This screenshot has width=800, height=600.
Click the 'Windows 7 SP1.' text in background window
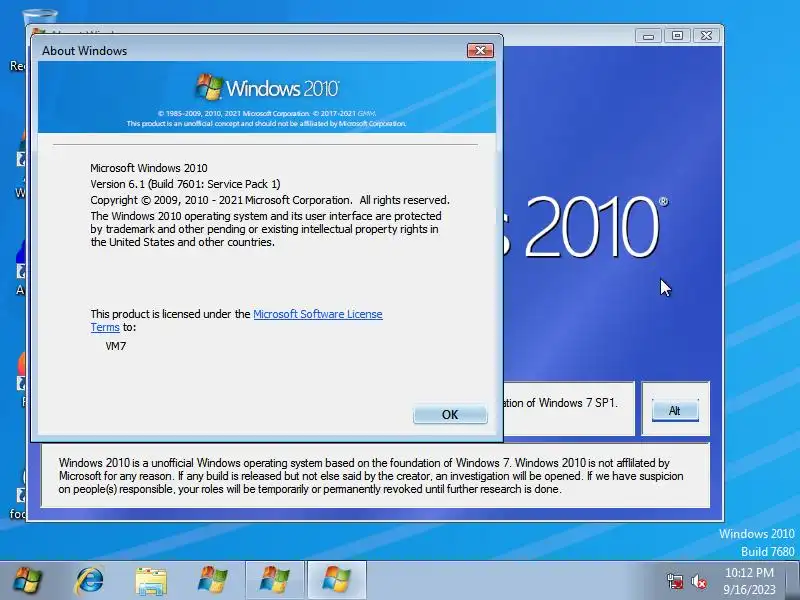[578, 403]
